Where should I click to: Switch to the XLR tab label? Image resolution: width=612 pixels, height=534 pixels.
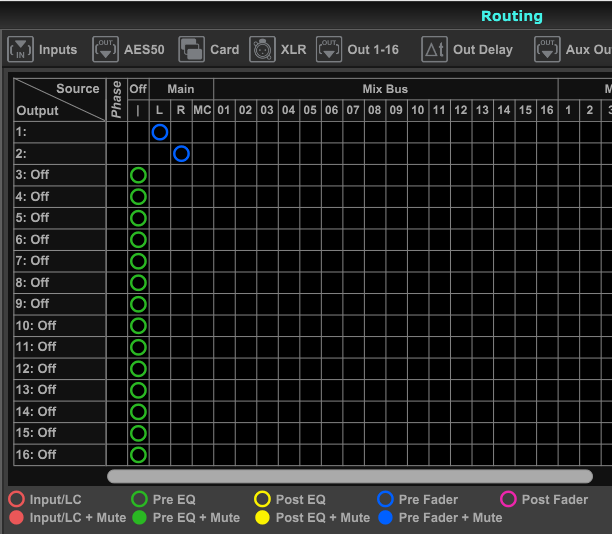pos(293,50)
